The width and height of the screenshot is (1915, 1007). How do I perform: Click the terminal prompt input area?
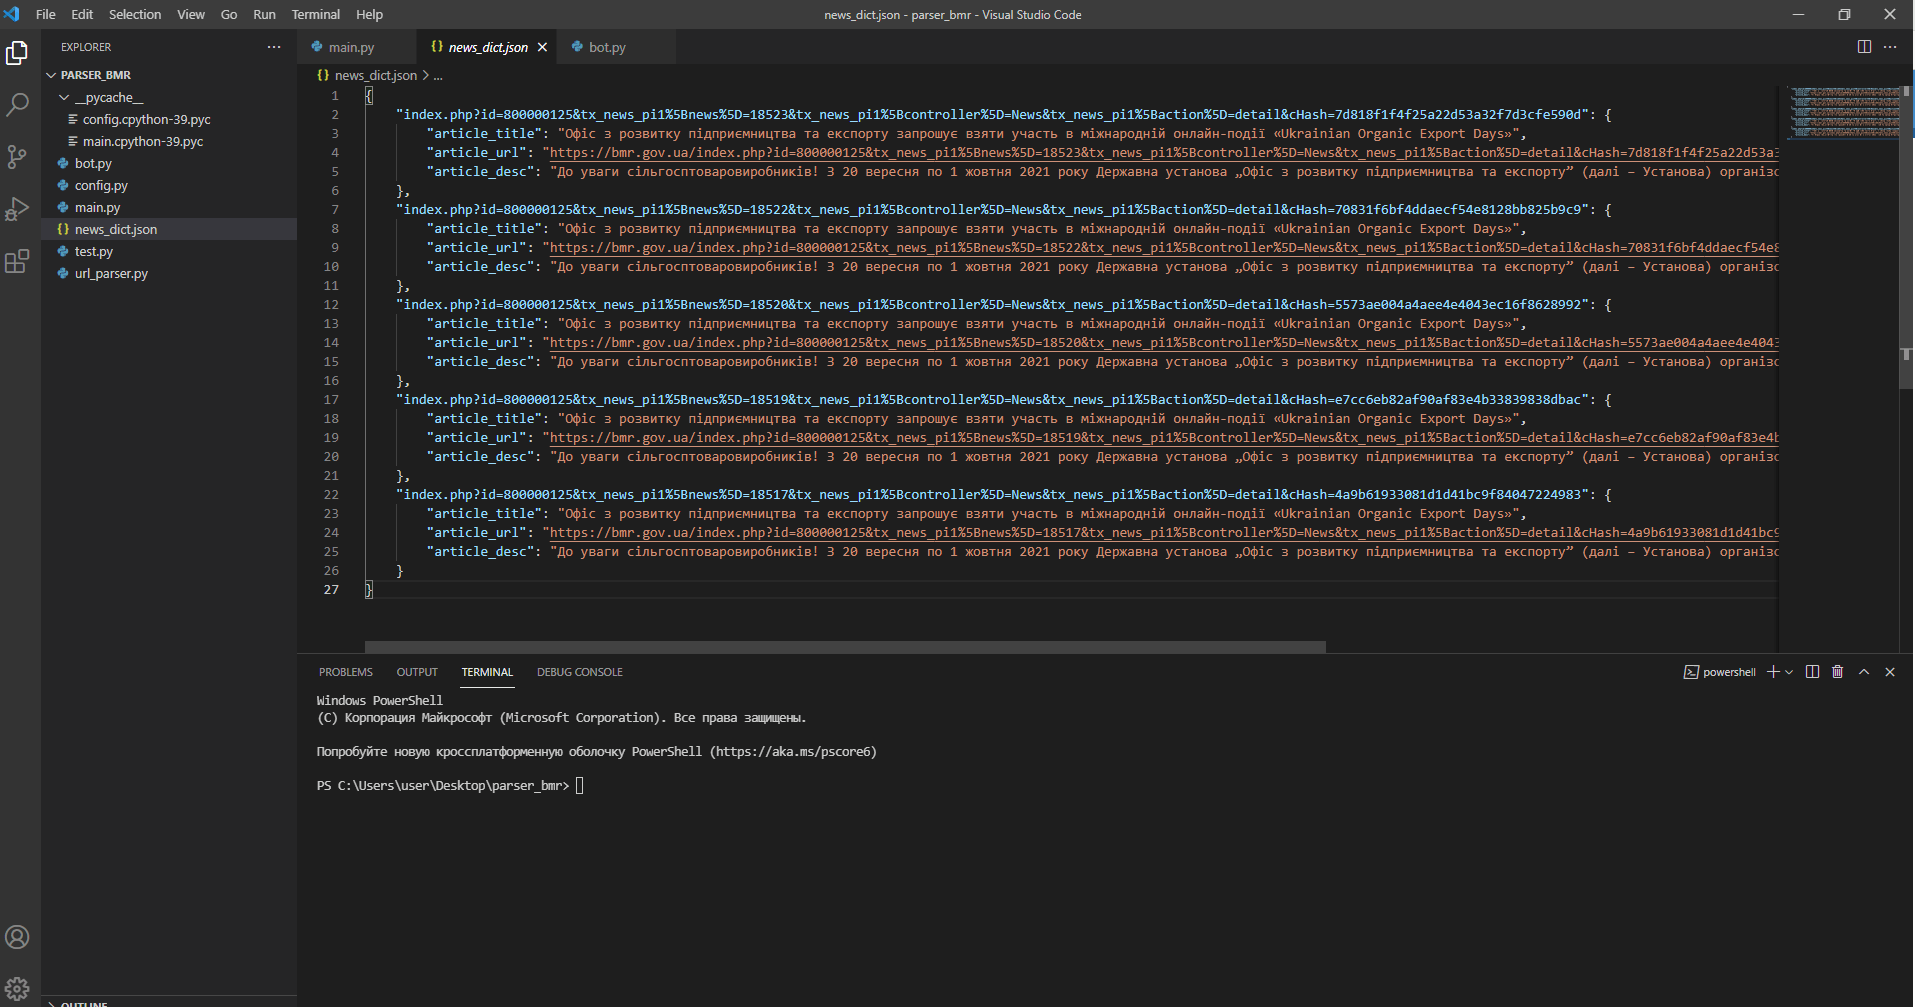point(580,786)
